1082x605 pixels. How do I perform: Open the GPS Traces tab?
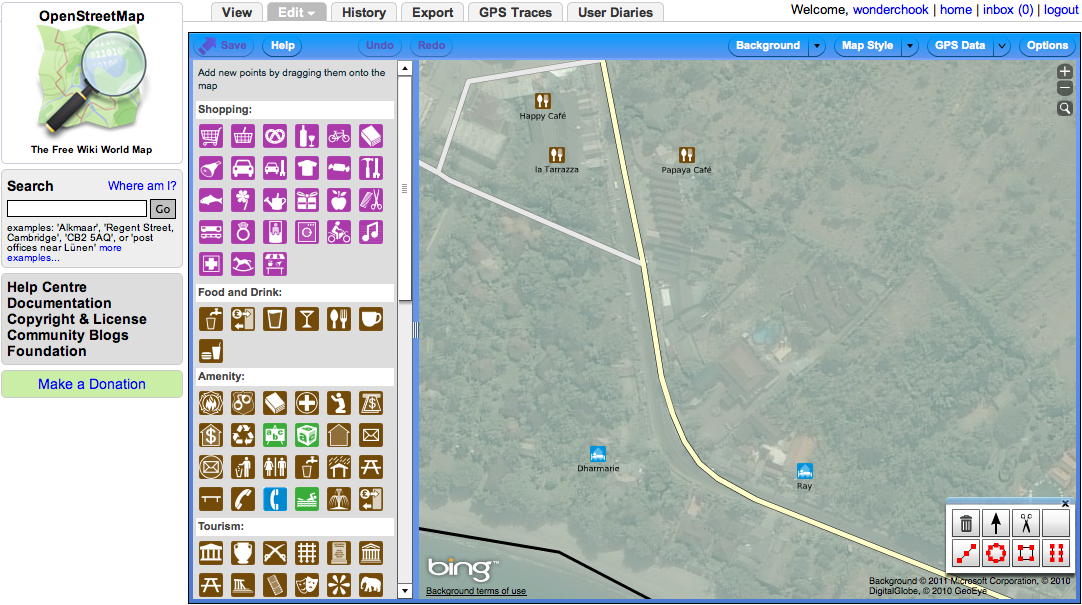click(x=515, y=12)
